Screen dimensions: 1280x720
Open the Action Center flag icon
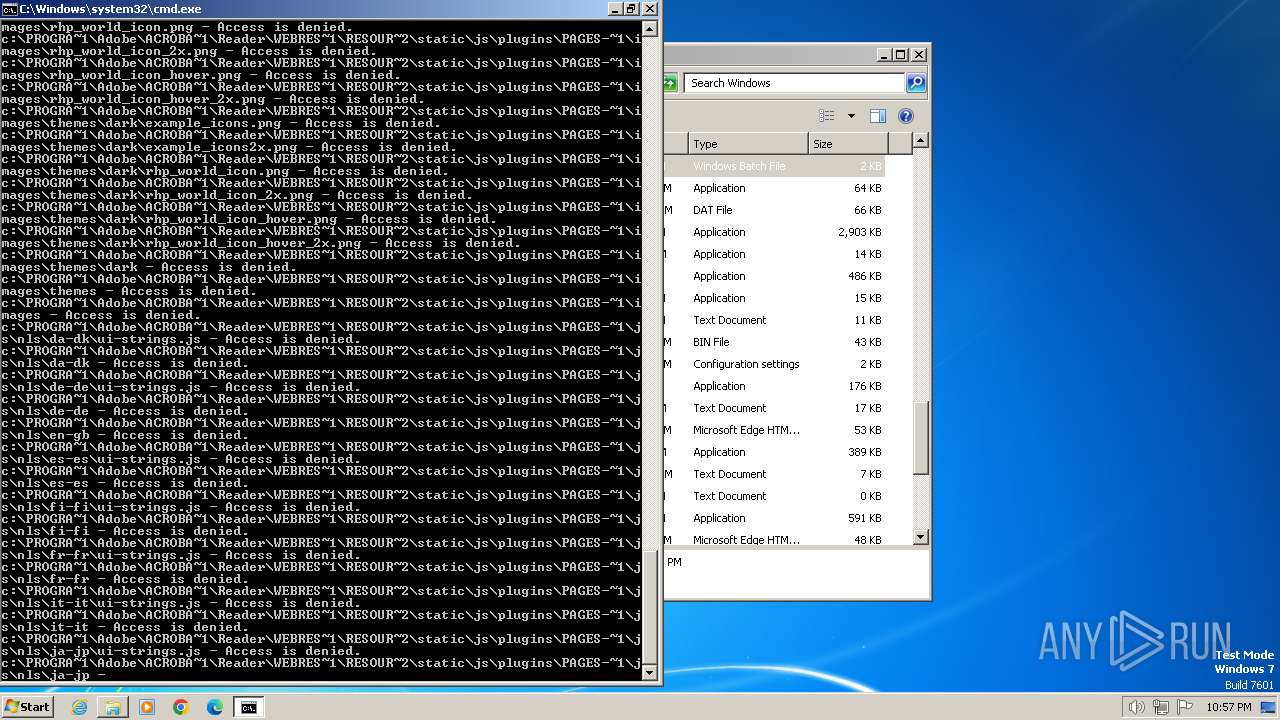tap(1184, 707)
